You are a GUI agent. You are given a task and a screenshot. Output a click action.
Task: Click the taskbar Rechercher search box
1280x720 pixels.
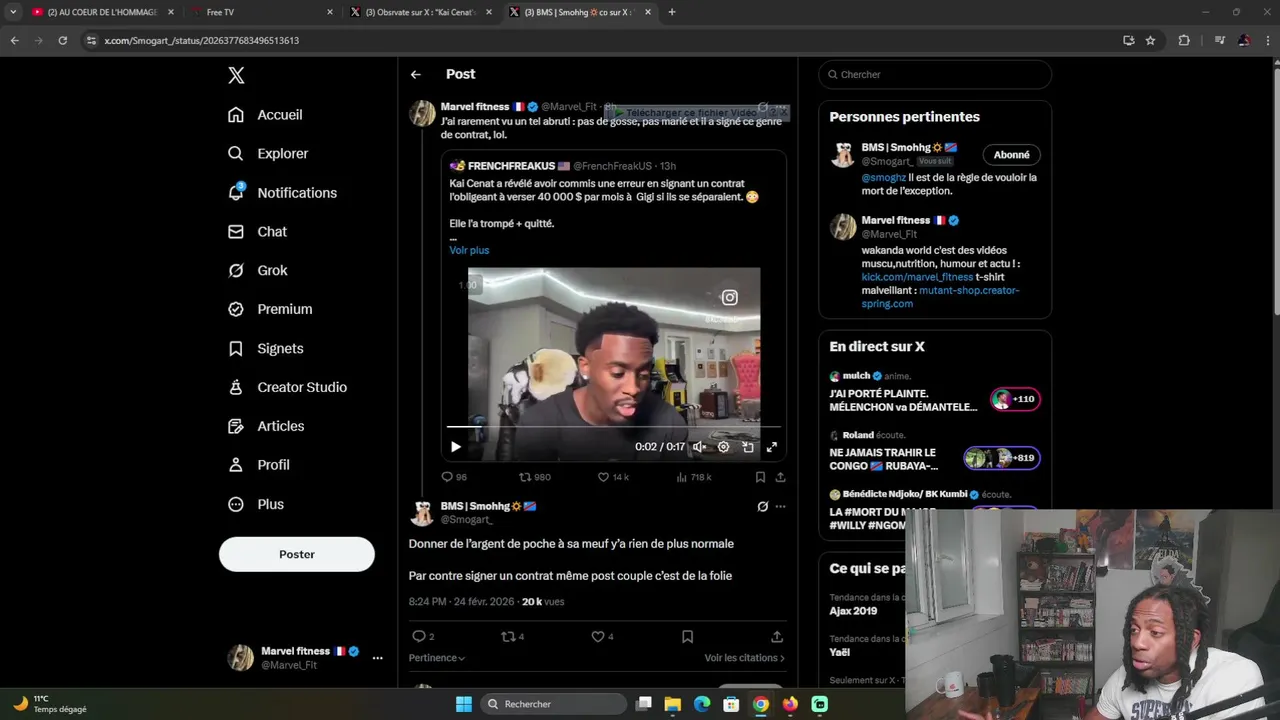(552, 704)
